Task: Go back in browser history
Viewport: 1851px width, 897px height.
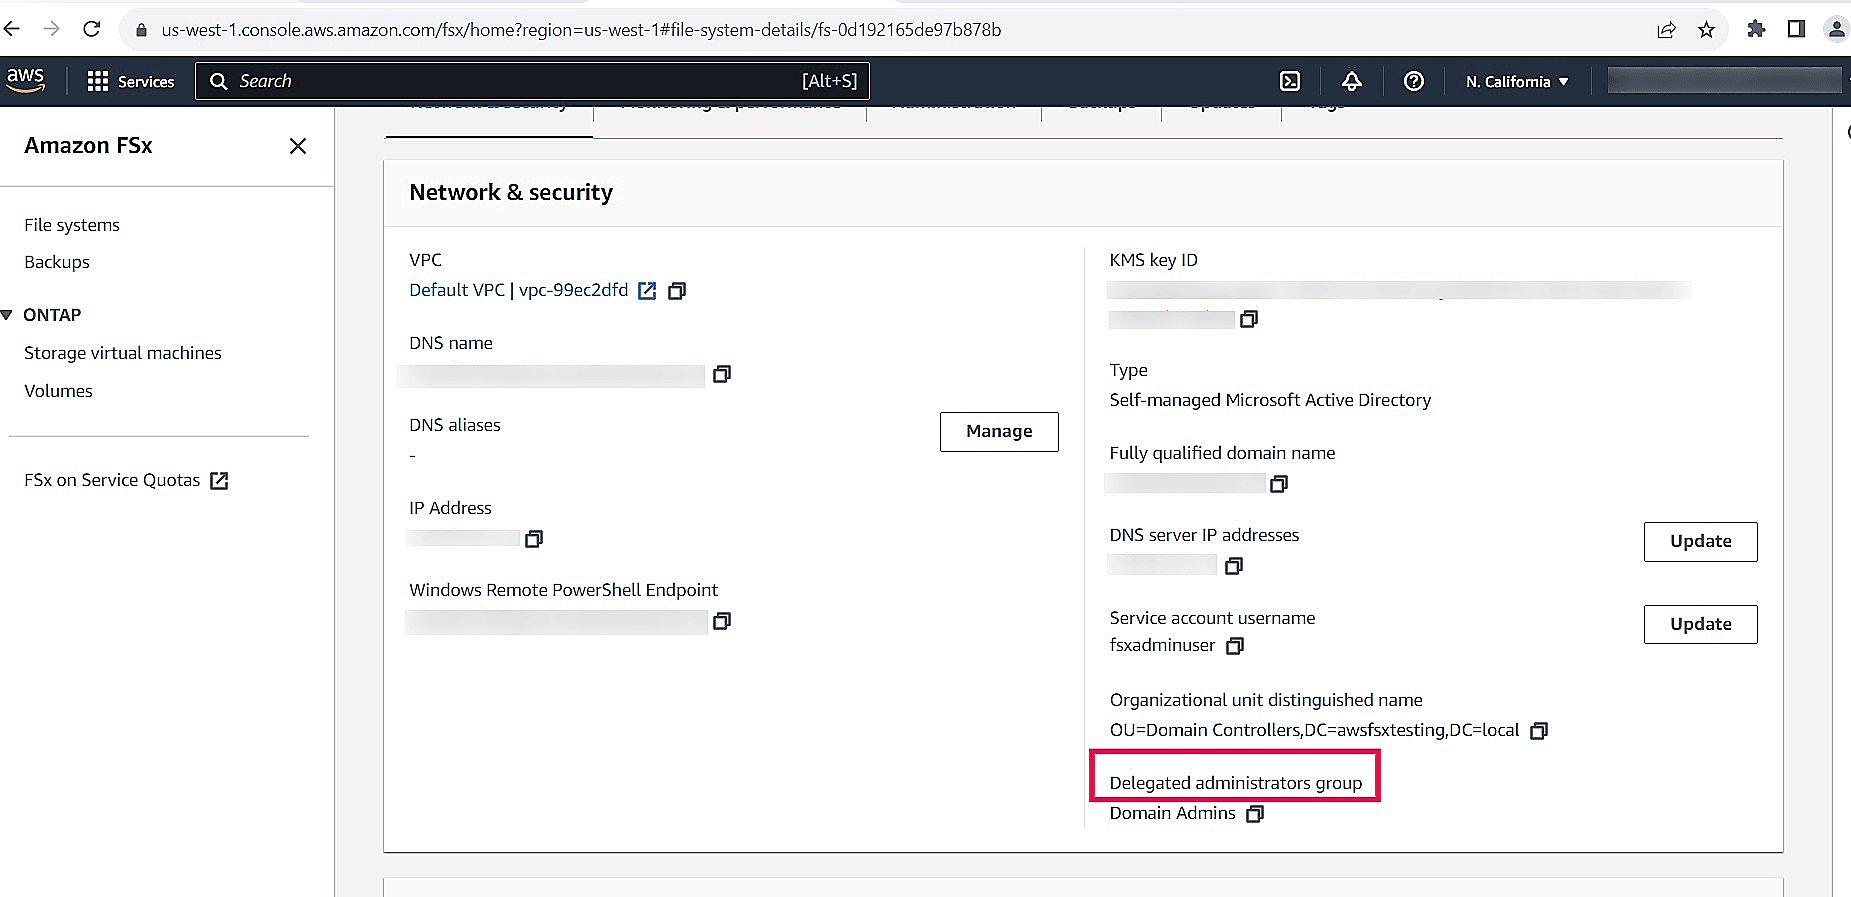Action: click(12, 29)
